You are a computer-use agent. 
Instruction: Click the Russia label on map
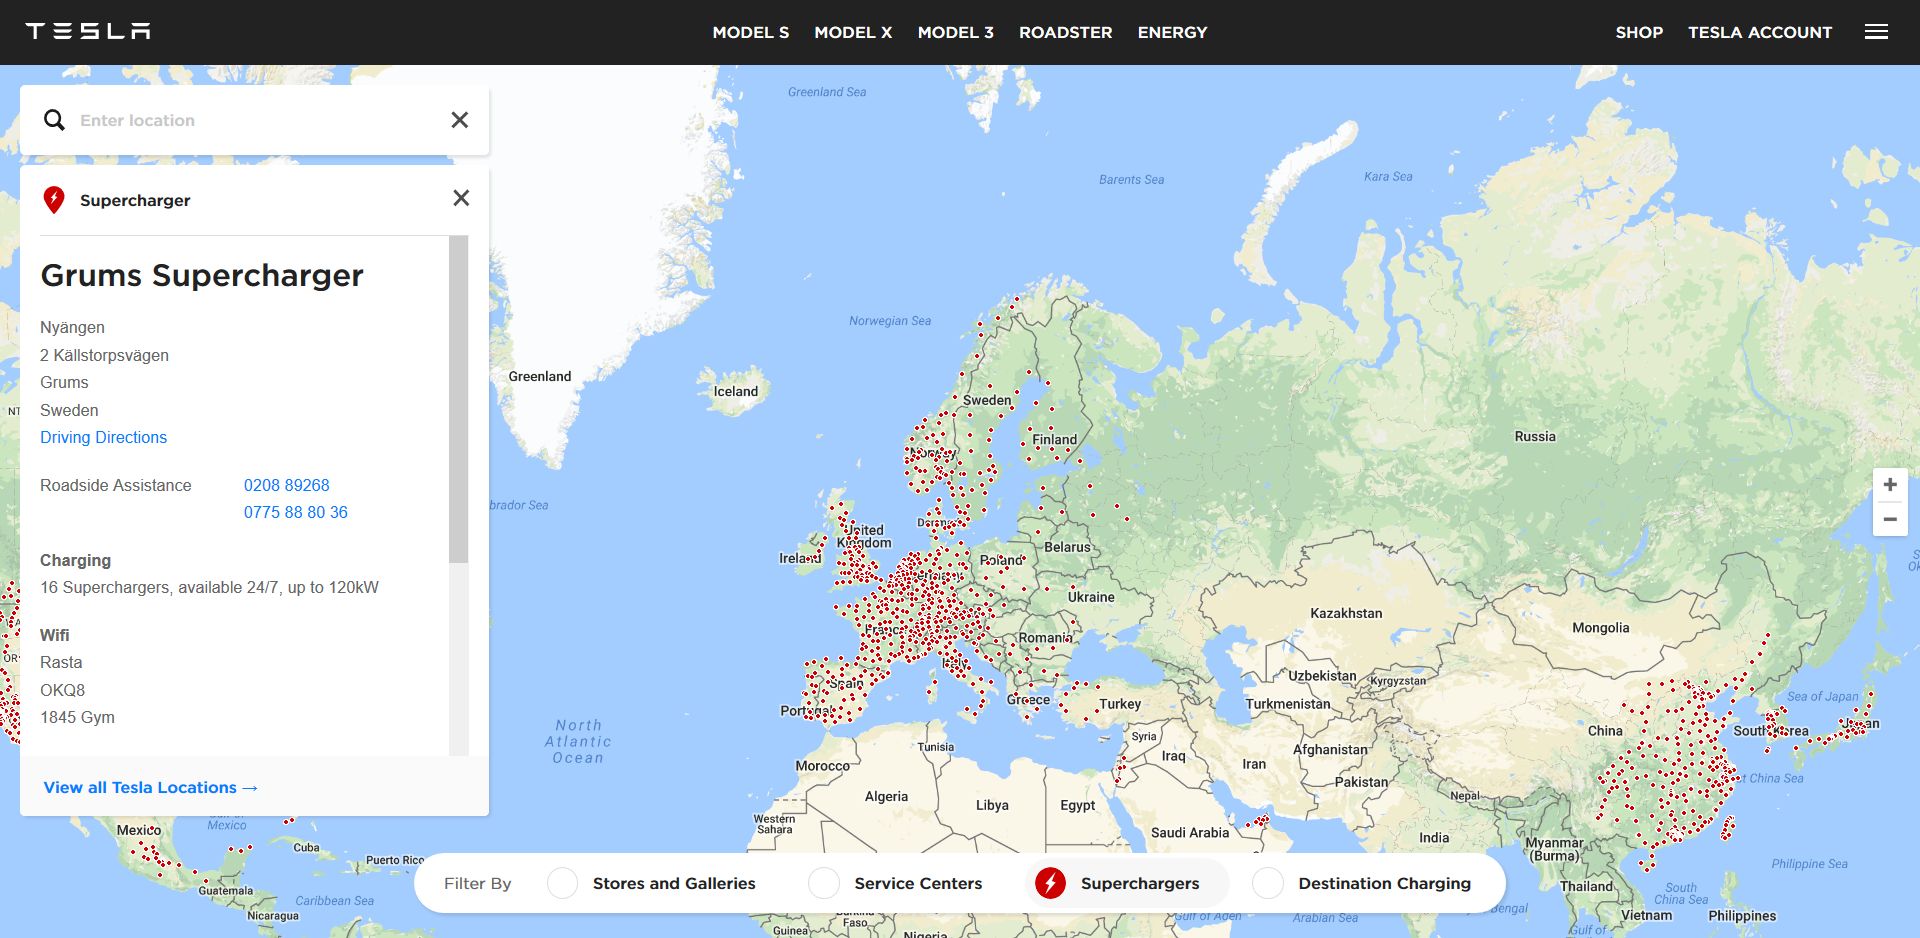click(x=1535, y=436)
